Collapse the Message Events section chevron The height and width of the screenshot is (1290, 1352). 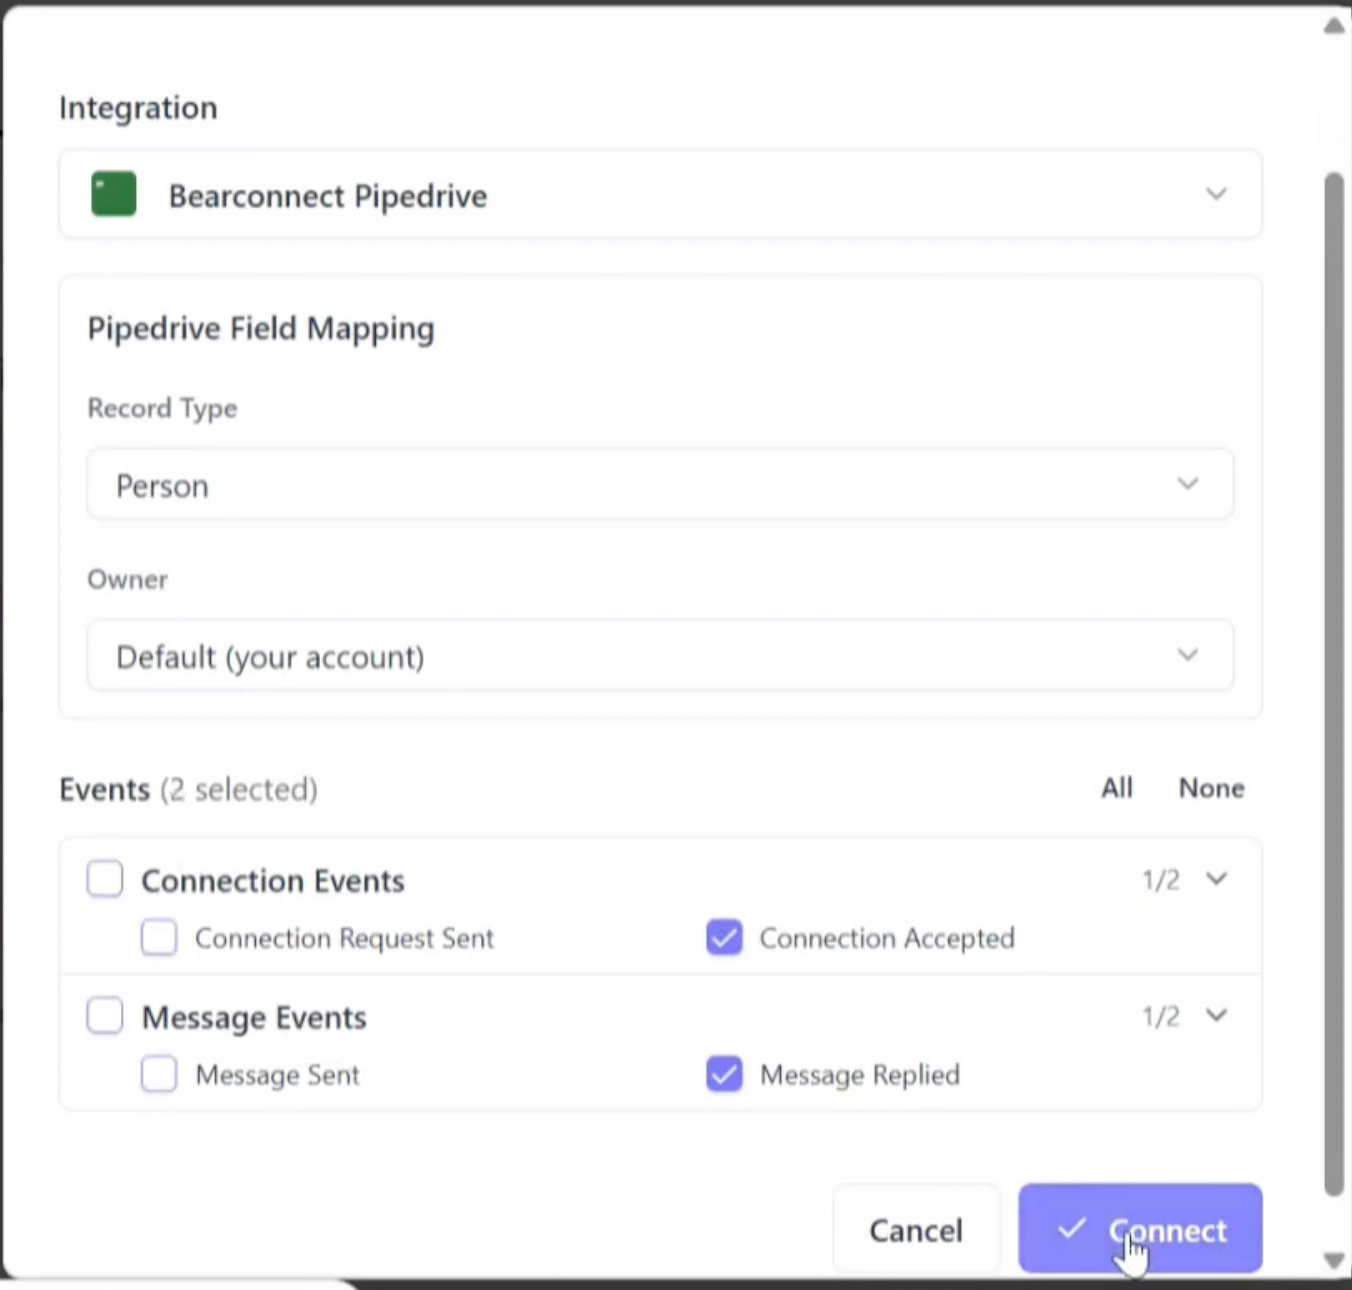tap(1216, 1016)
